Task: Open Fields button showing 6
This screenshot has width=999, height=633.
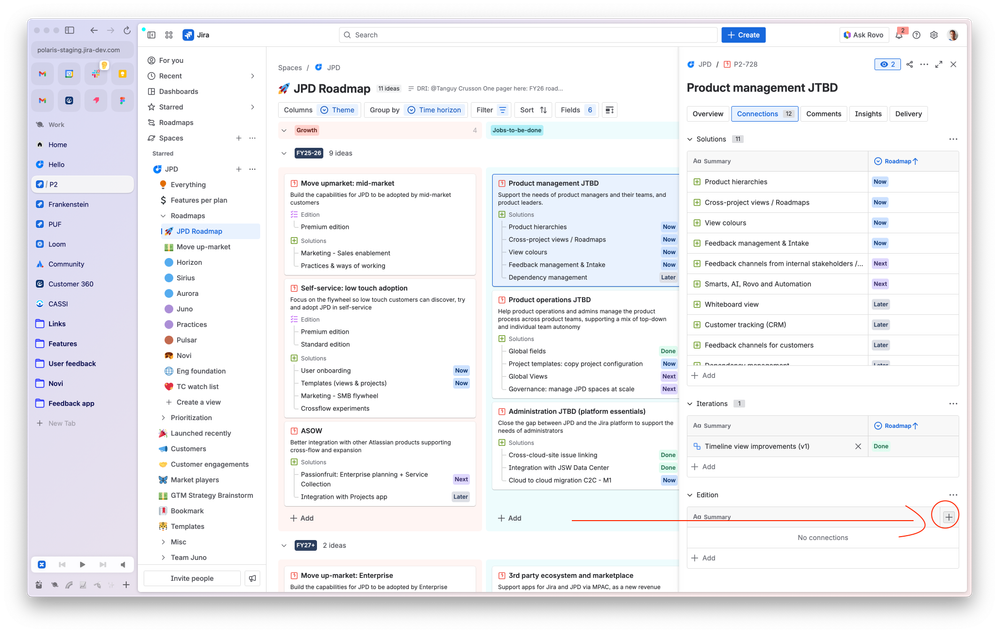Action: click(577, 110)
